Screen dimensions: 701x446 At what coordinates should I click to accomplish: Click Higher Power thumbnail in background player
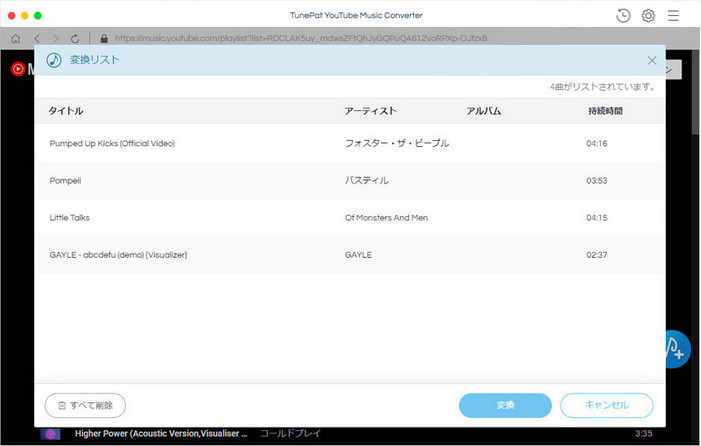click(50, 433)
